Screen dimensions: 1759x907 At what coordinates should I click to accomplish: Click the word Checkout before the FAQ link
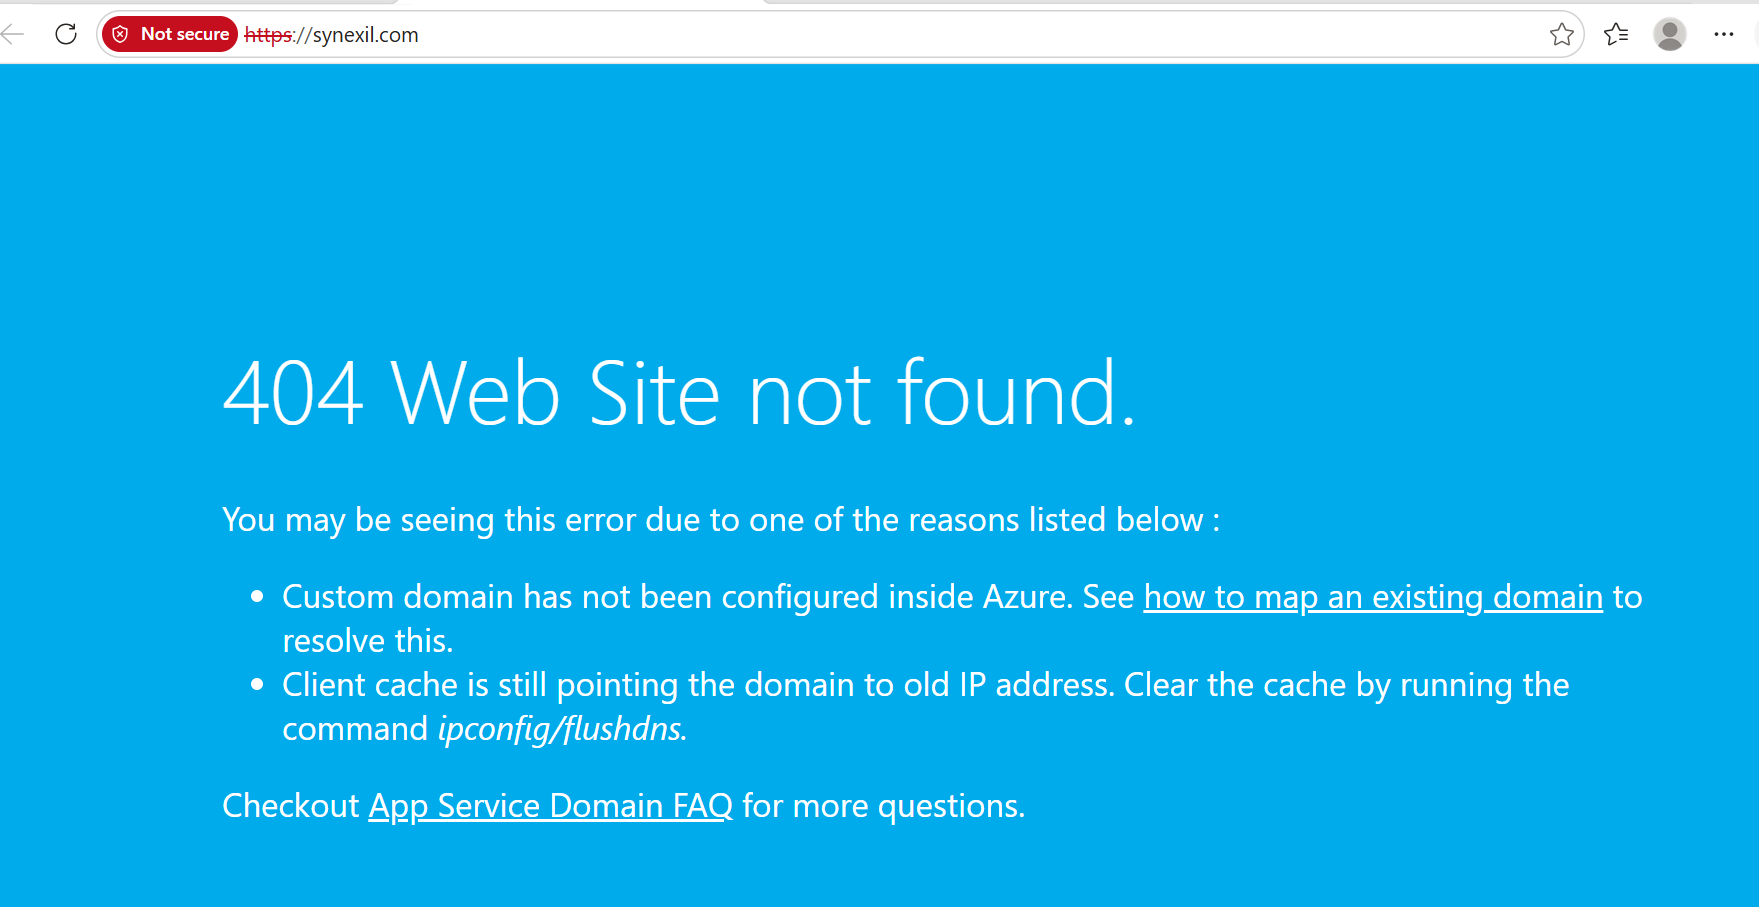[x=291, y=806]
